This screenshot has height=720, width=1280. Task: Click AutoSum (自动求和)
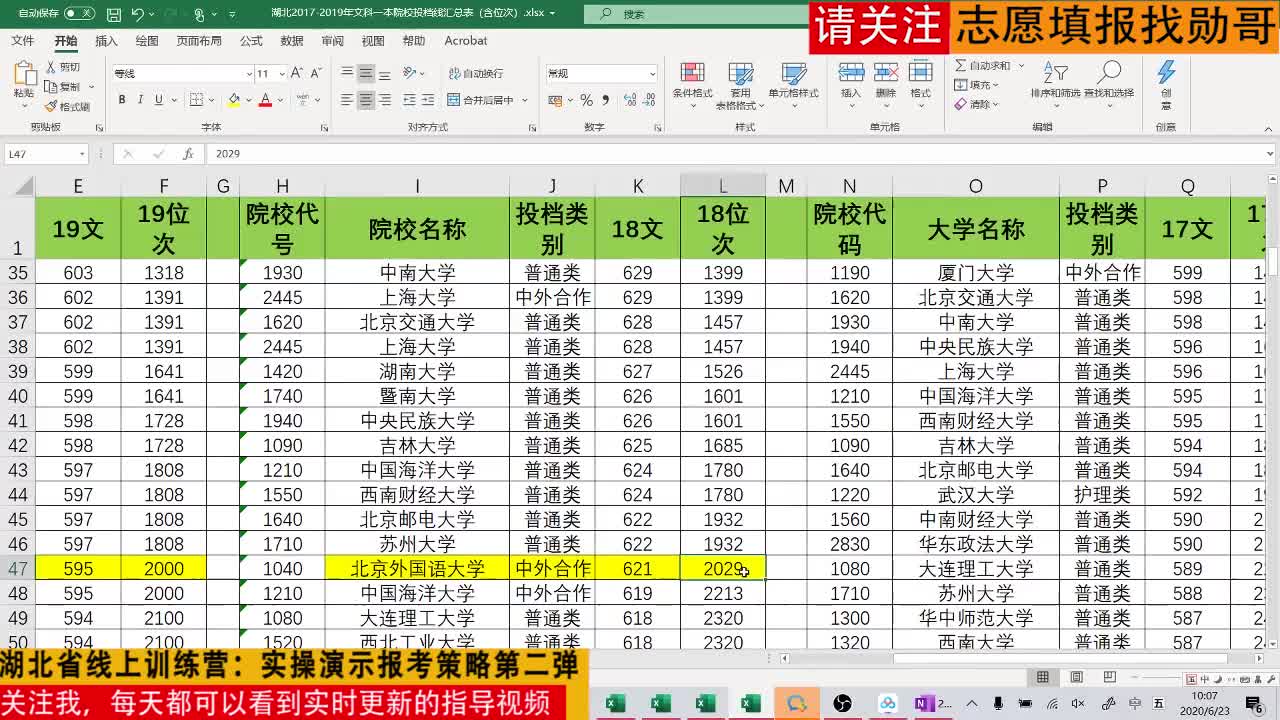click(982, 66)
